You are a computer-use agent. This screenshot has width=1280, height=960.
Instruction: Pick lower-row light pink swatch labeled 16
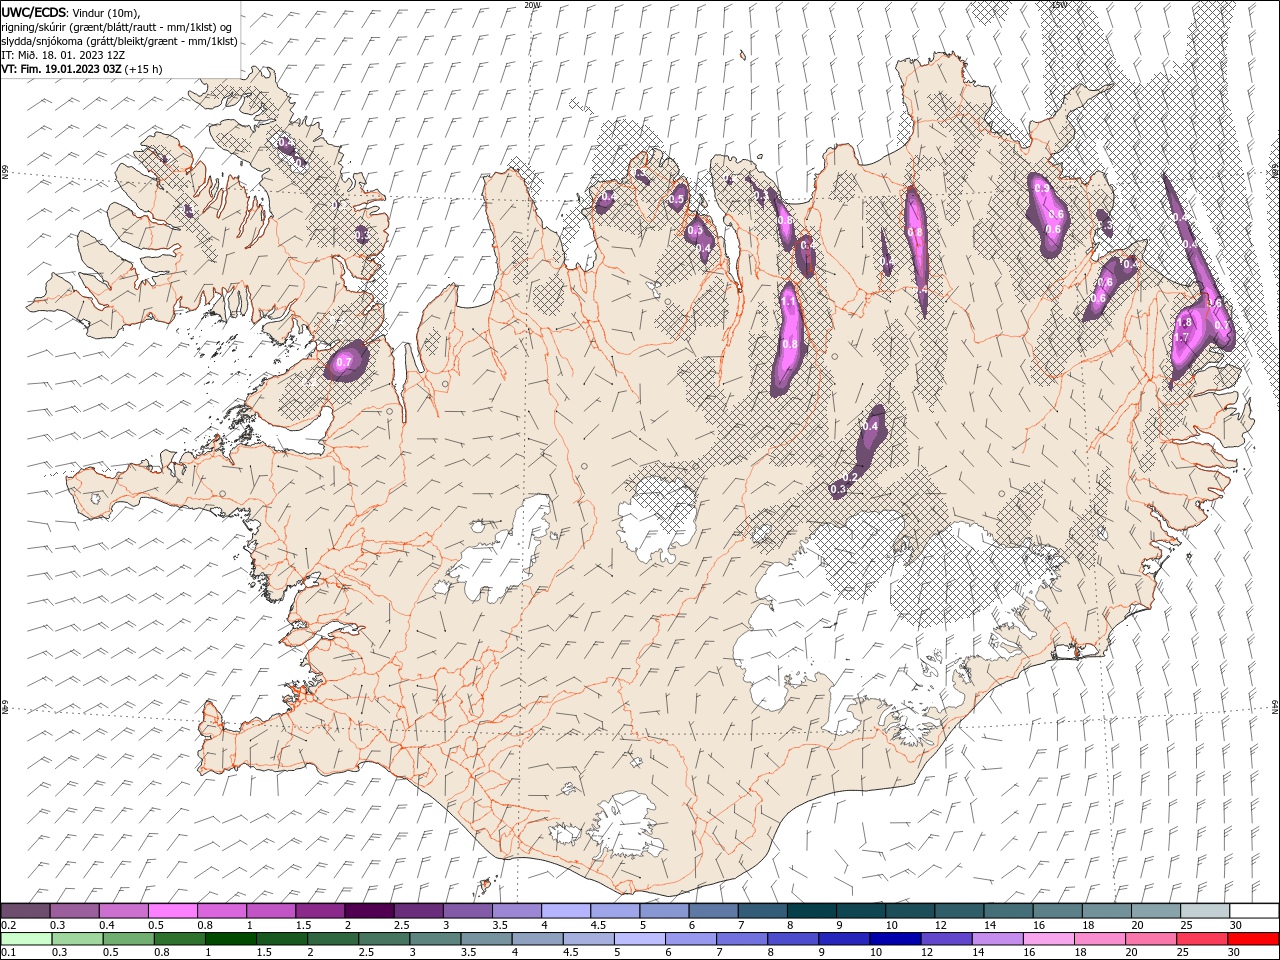coord(1047,939)
